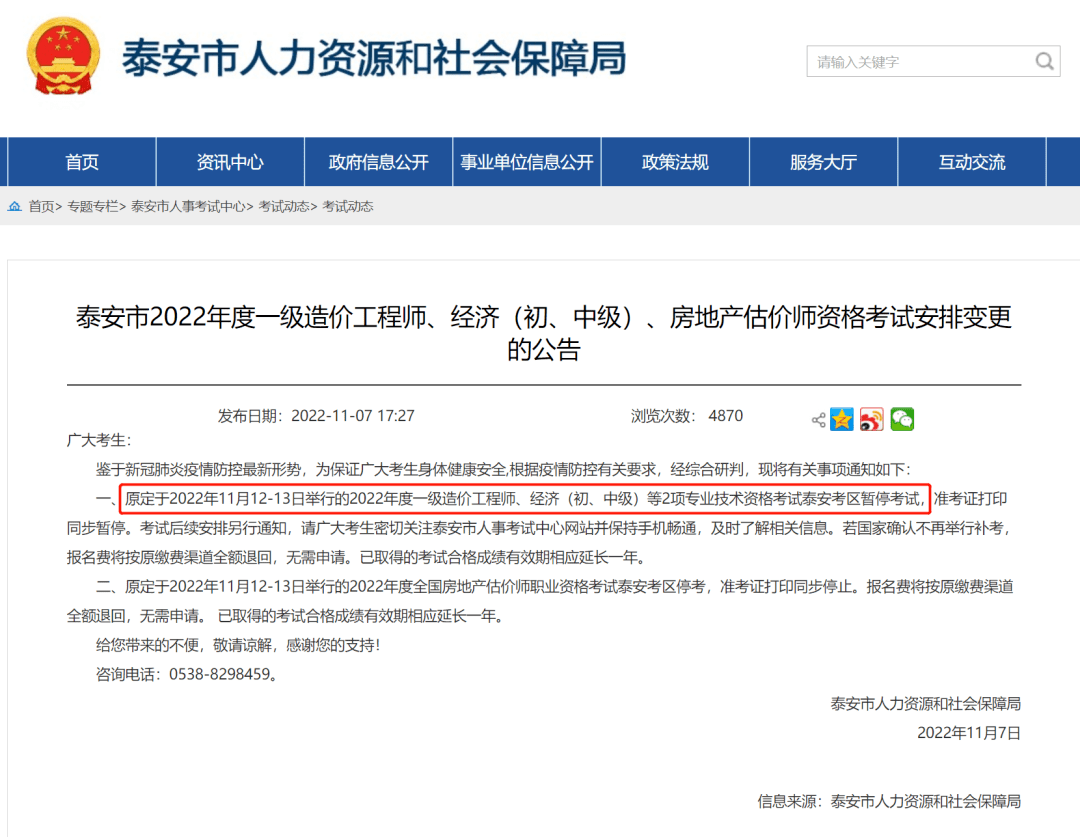Open the 互动交流 page

pos(971,161)
